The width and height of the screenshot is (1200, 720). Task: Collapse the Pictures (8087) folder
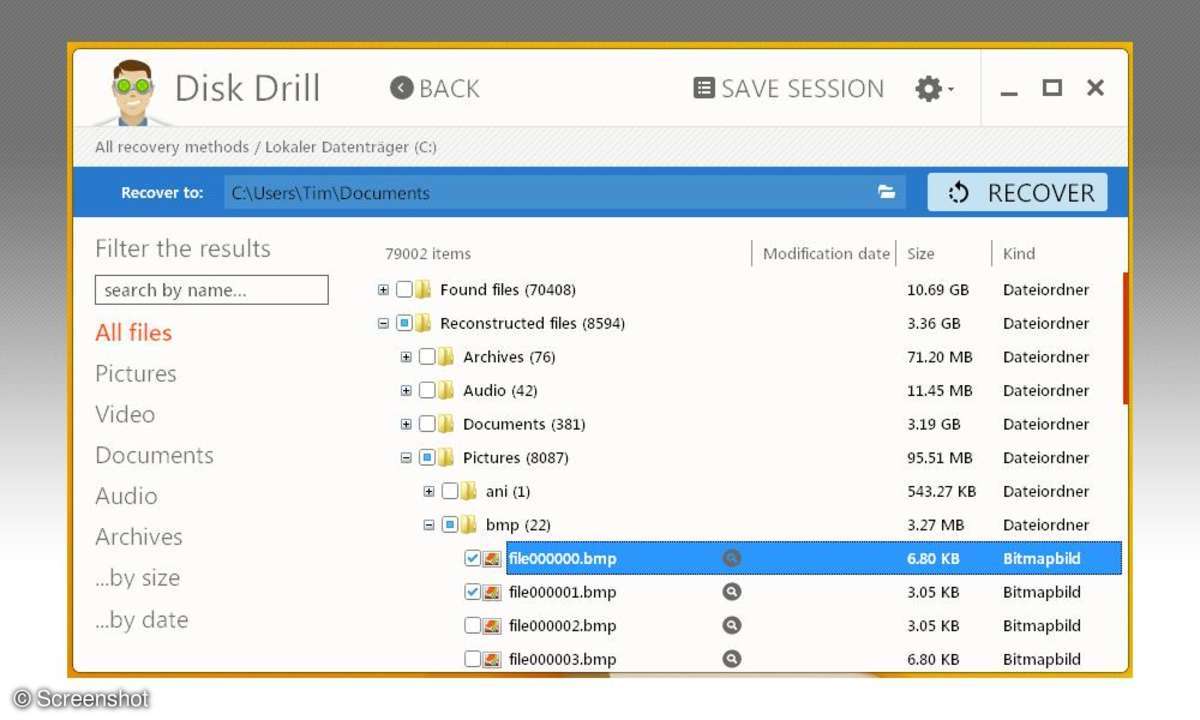tap(406, 458)
